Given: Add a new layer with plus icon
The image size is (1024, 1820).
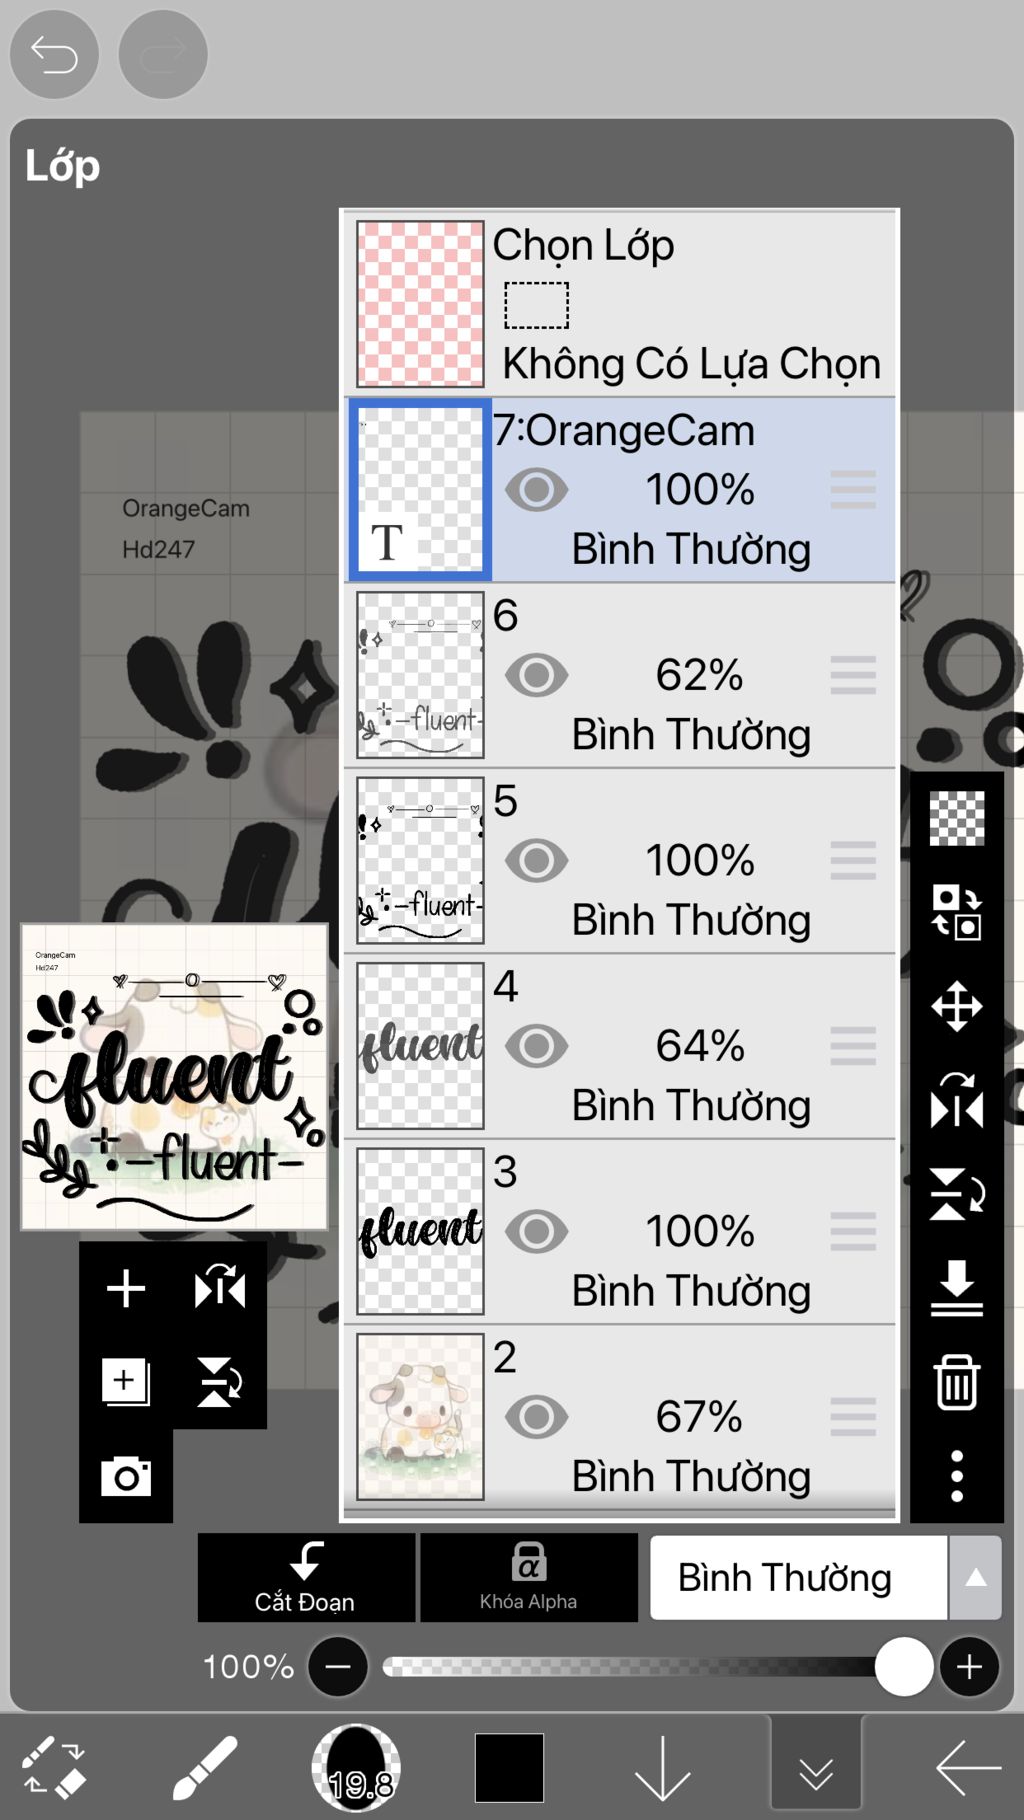Looking at the screenshot, I should [x=126, y=1288].
